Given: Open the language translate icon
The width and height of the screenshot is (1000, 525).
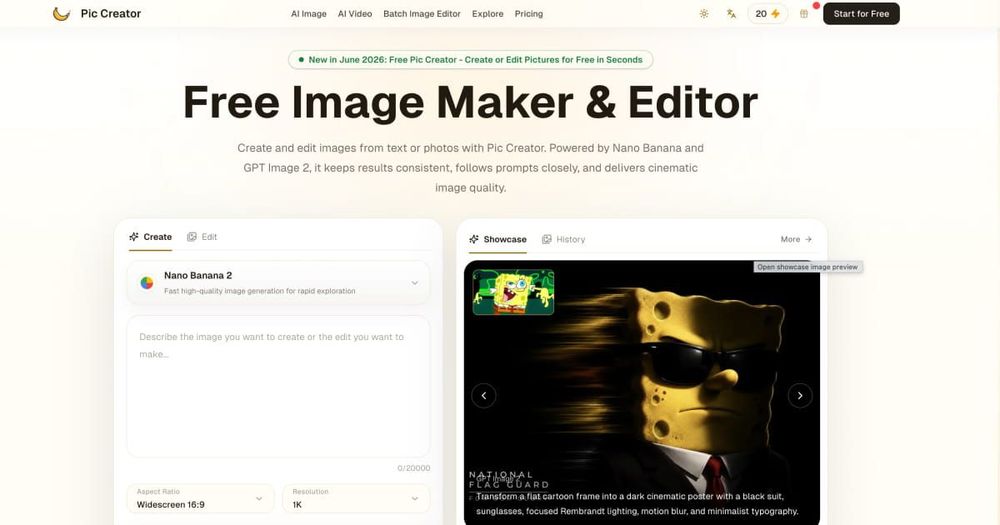Looking at the screenshot, I should [732, 13].
